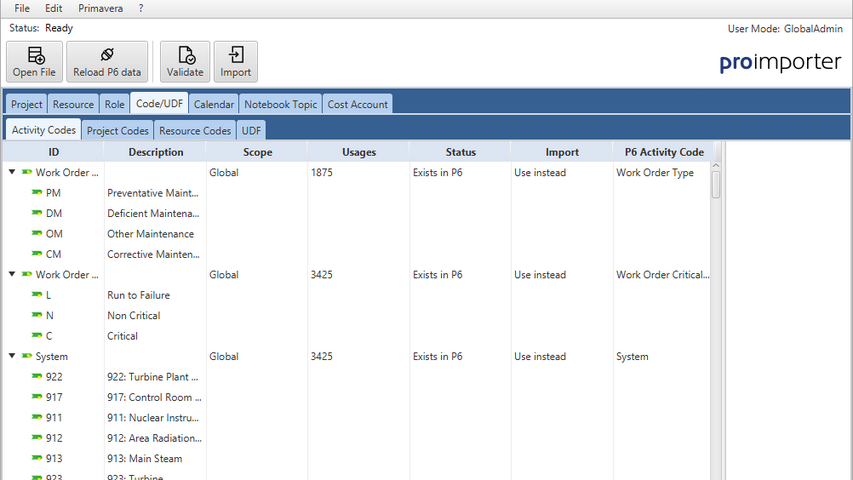Click the green icon beside code C

[x=37, y=336]
